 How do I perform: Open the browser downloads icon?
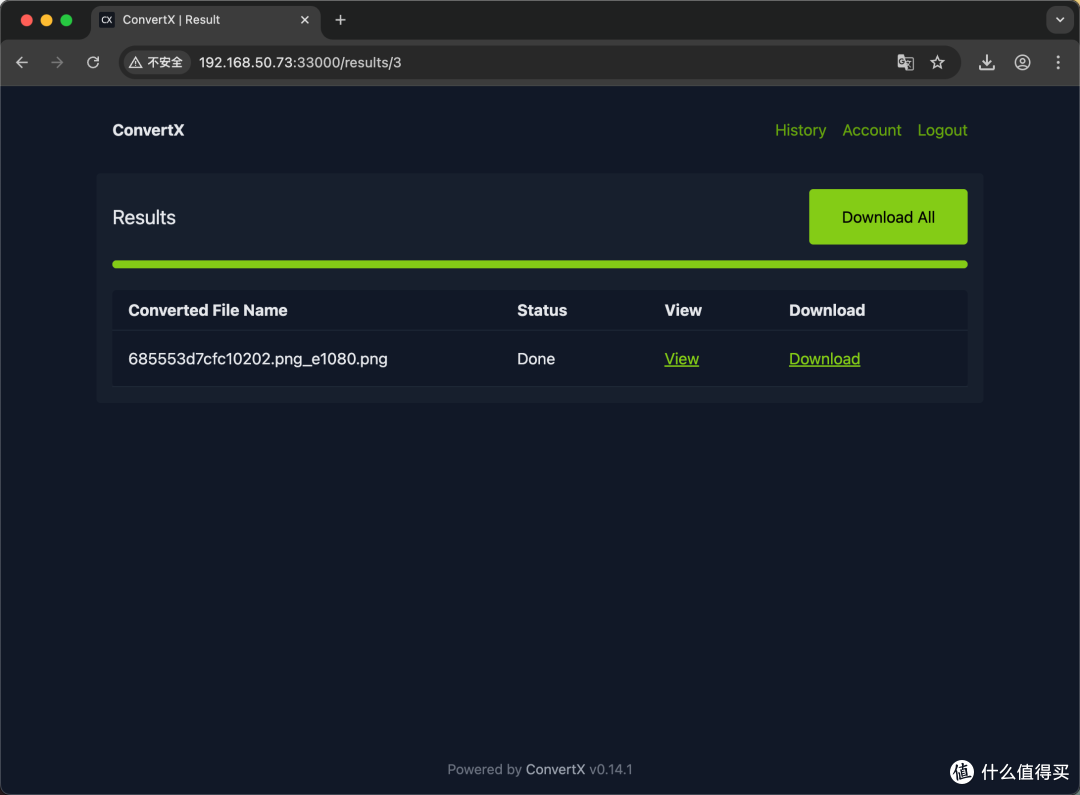[x=986, y=62]
